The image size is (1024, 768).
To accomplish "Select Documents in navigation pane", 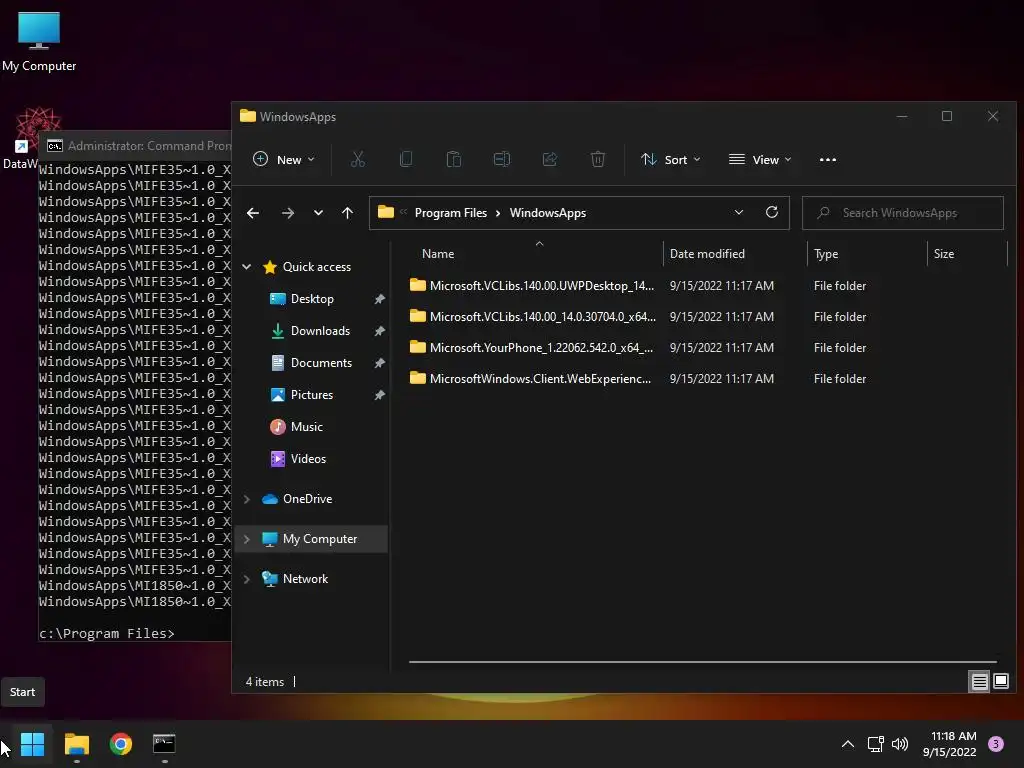I will [321, 363].
